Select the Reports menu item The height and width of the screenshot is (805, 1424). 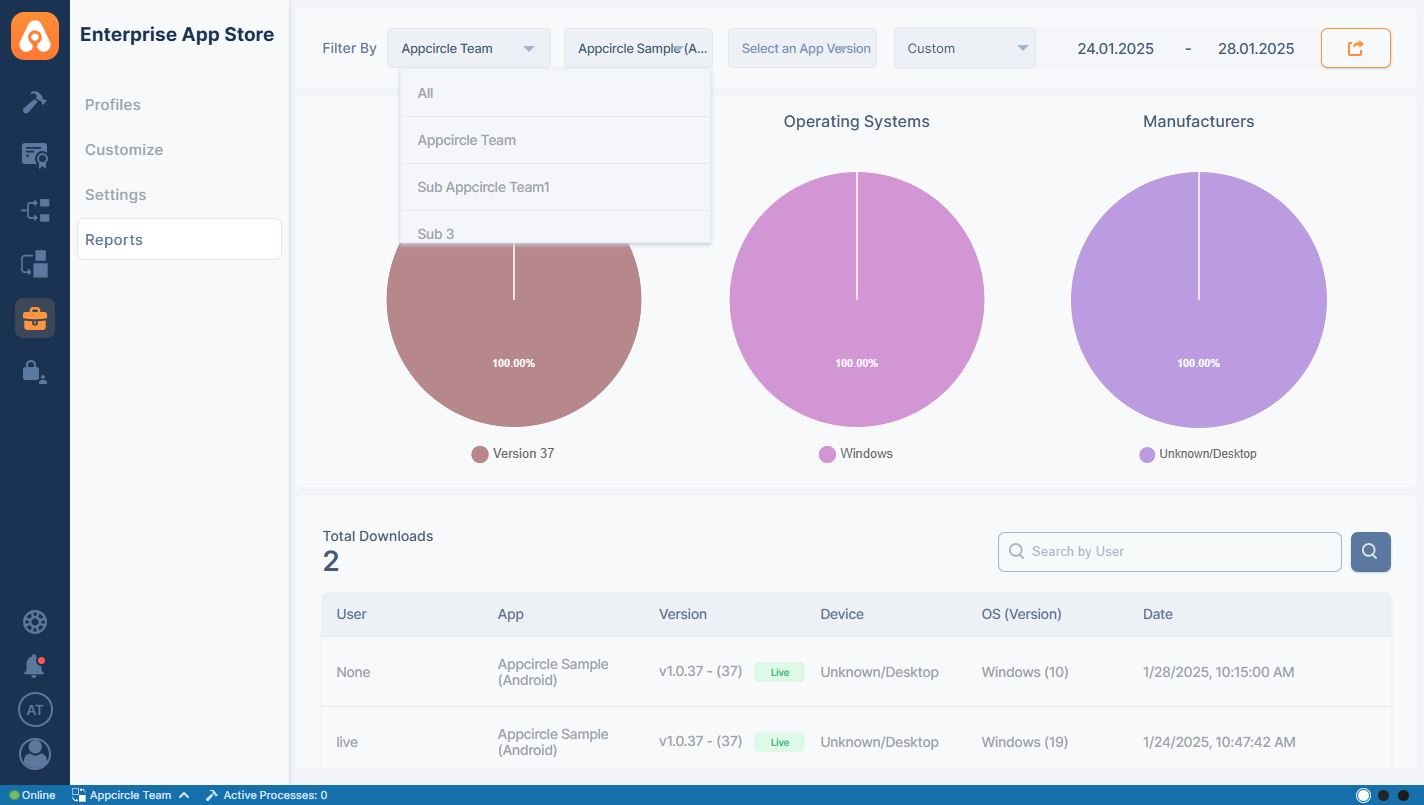pos(179,240)
